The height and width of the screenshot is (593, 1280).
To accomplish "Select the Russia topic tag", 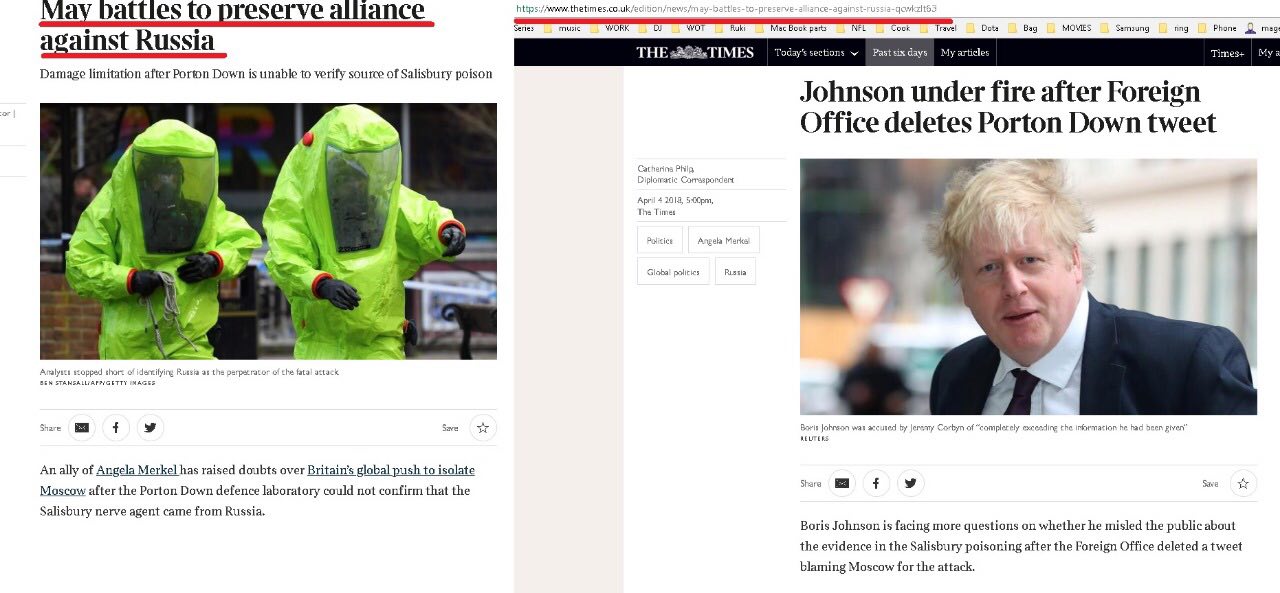I will tap(735, 271).
